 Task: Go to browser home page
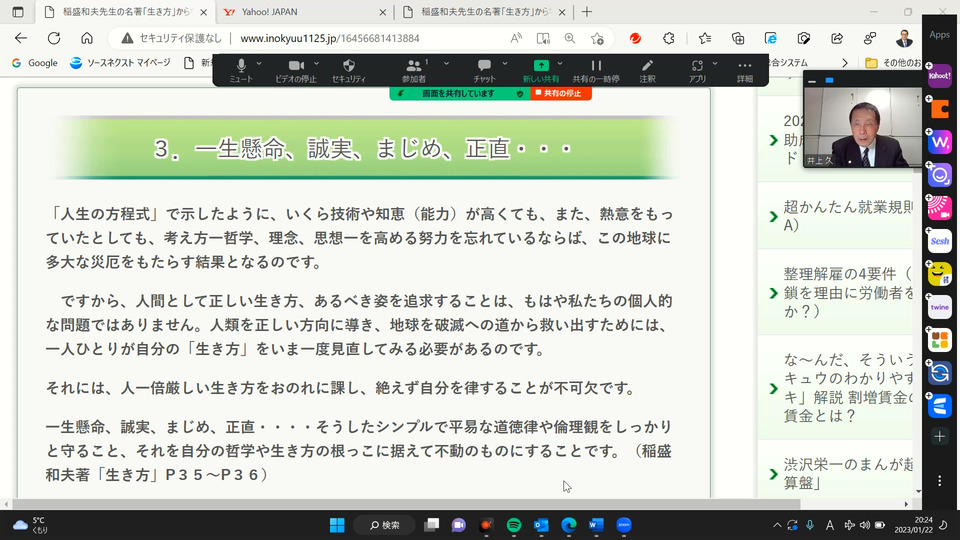(87, 38)
